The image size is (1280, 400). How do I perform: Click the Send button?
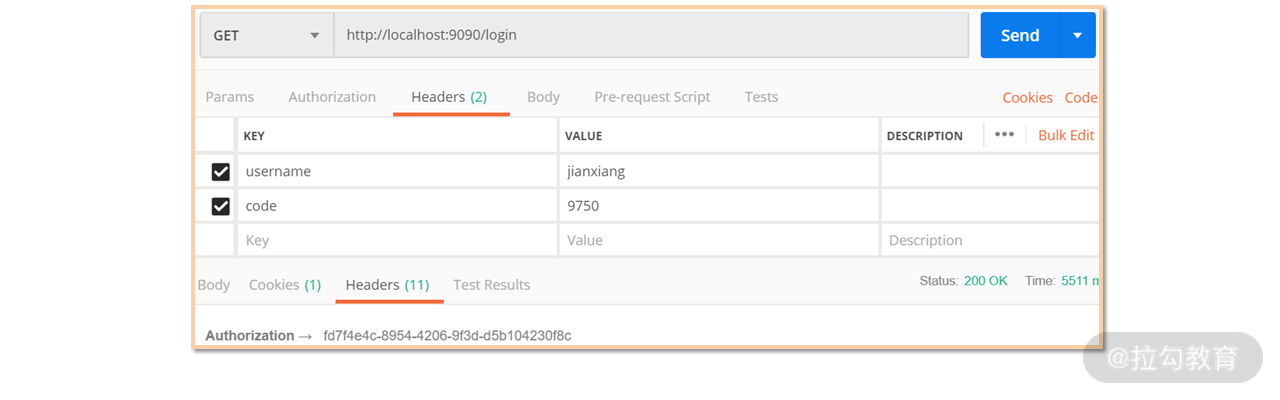1019,35
